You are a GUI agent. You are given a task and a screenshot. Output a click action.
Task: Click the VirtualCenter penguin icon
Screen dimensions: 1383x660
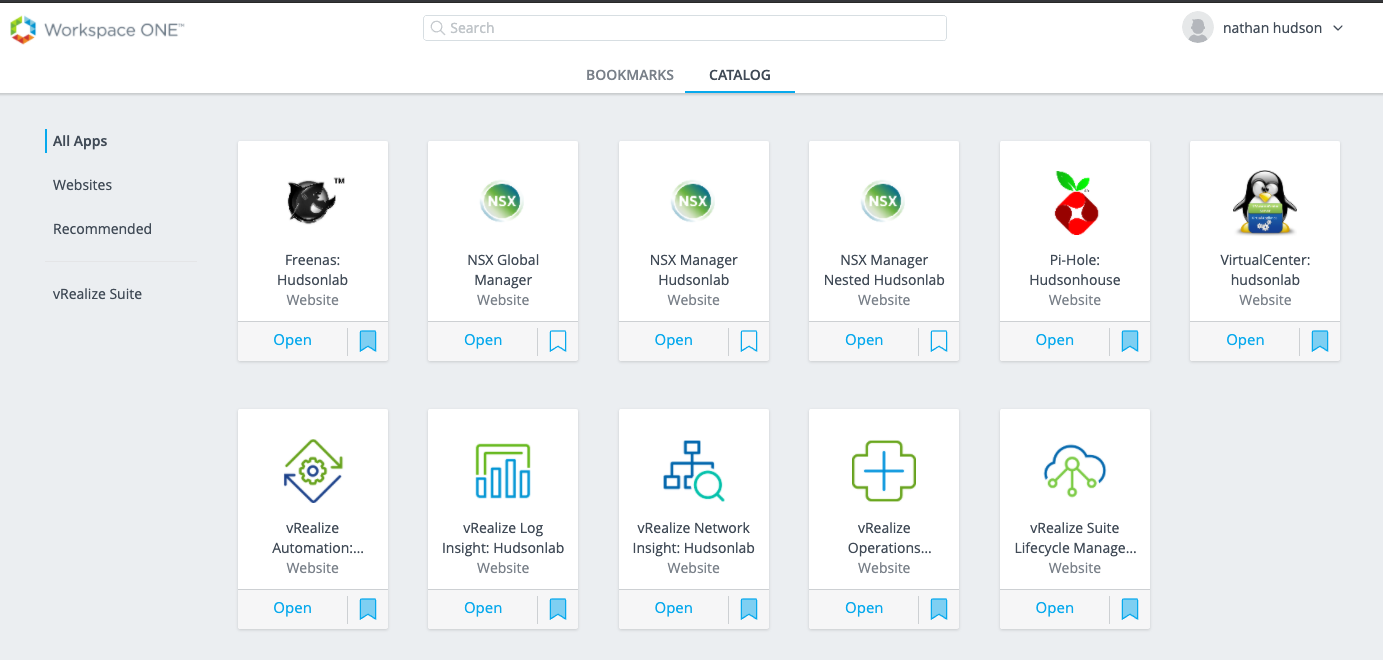pyautogui.click(x=1265, y=204)
